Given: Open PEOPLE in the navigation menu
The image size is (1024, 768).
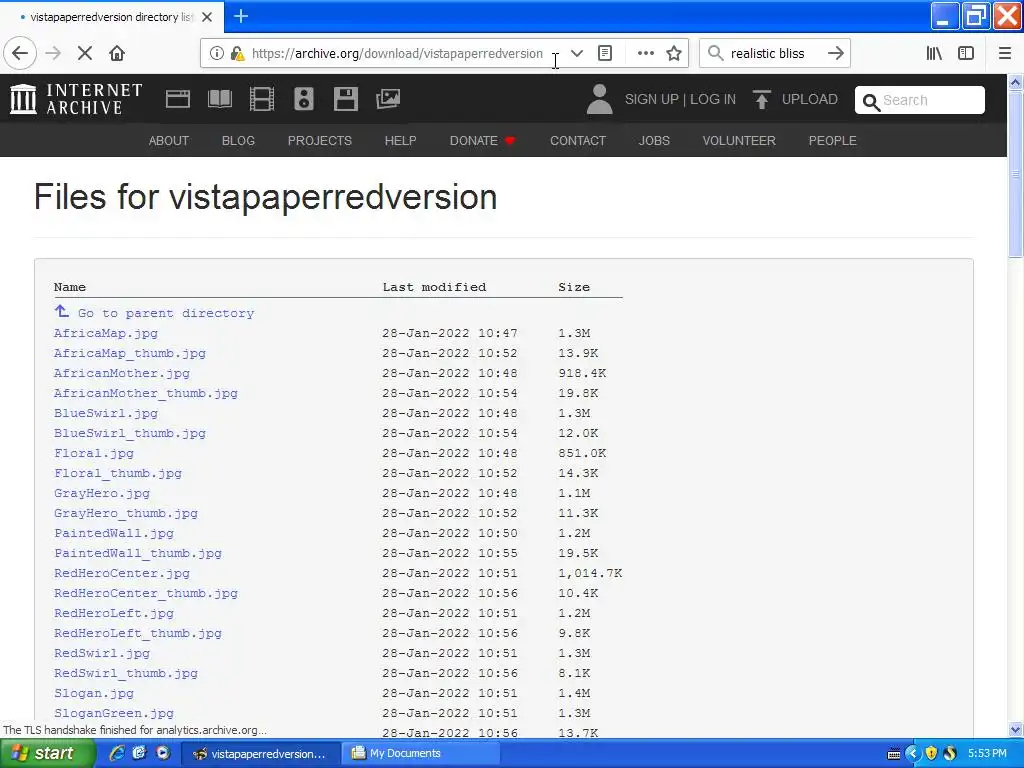Looking at the screenshot, I should pos(833,140).
